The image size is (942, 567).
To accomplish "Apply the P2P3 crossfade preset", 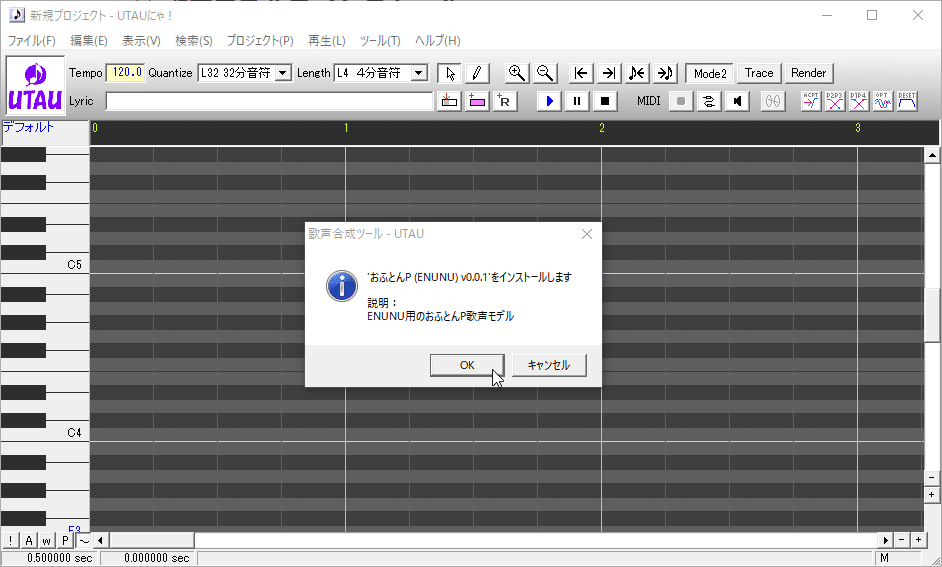I will (x=834, y=101).
